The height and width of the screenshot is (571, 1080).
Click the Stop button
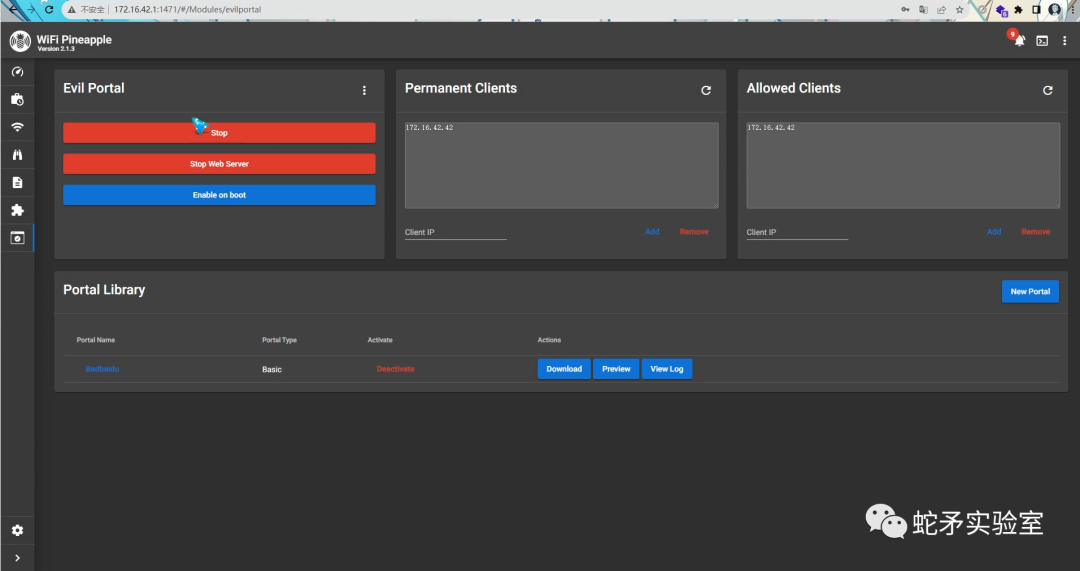[219, 133]
